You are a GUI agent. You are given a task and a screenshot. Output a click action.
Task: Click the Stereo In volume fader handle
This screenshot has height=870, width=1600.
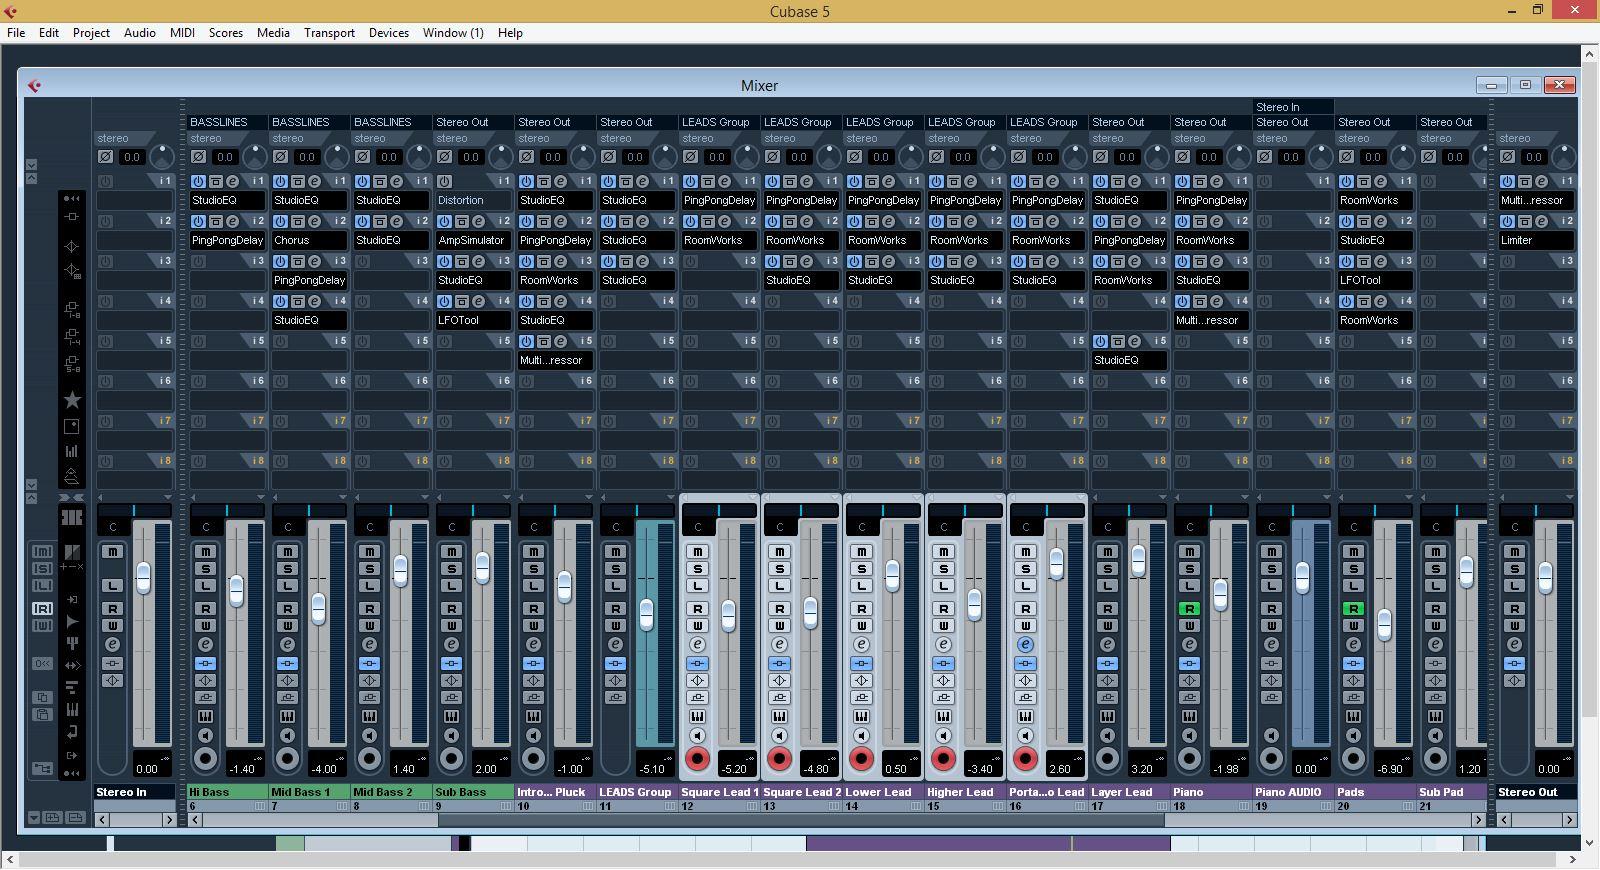pos(143,577)
